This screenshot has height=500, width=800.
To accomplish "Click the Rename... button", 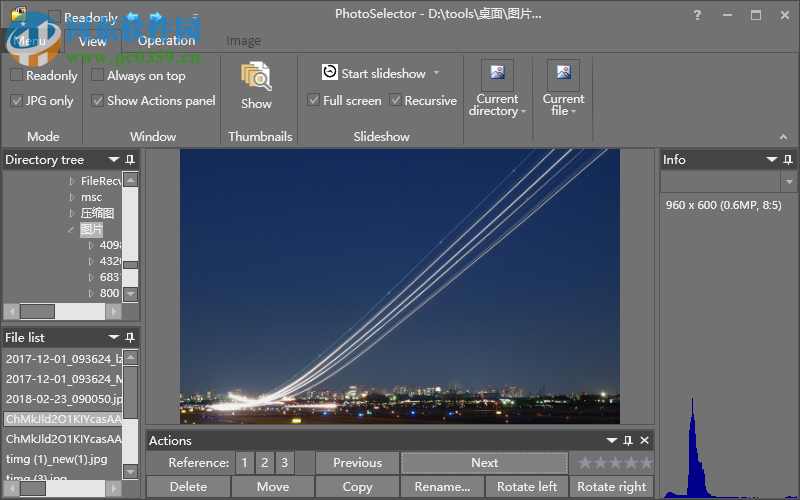I will tap(442, 487).
